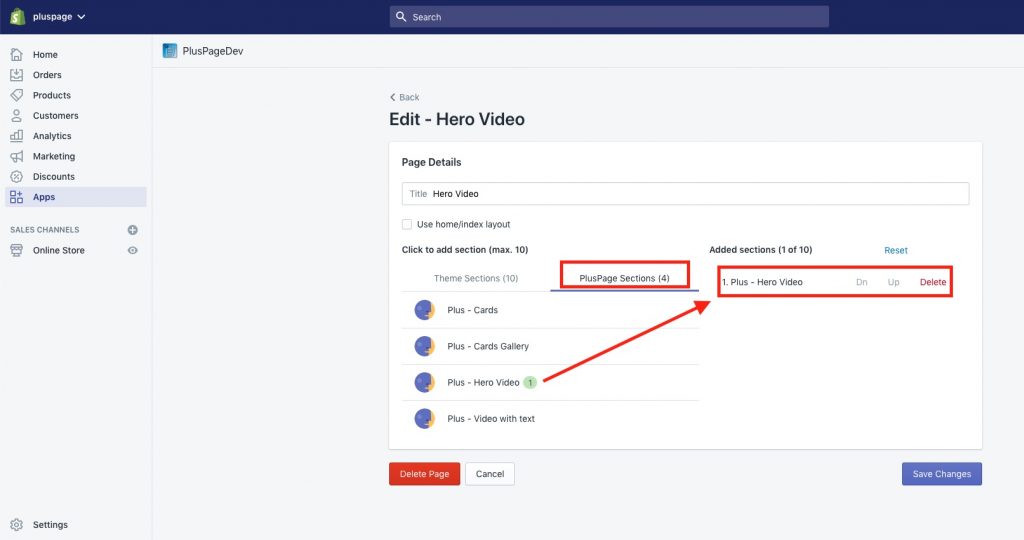1024x540 pixels.
Task: Click the red Delete Page button
Action: [424, 474]
